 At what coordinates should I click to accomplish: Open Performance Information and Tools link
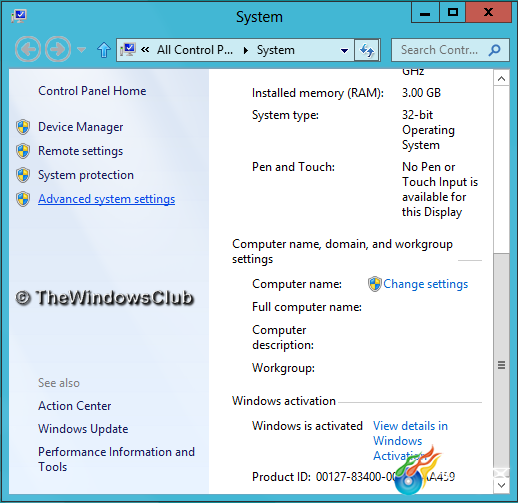point(116,459)
